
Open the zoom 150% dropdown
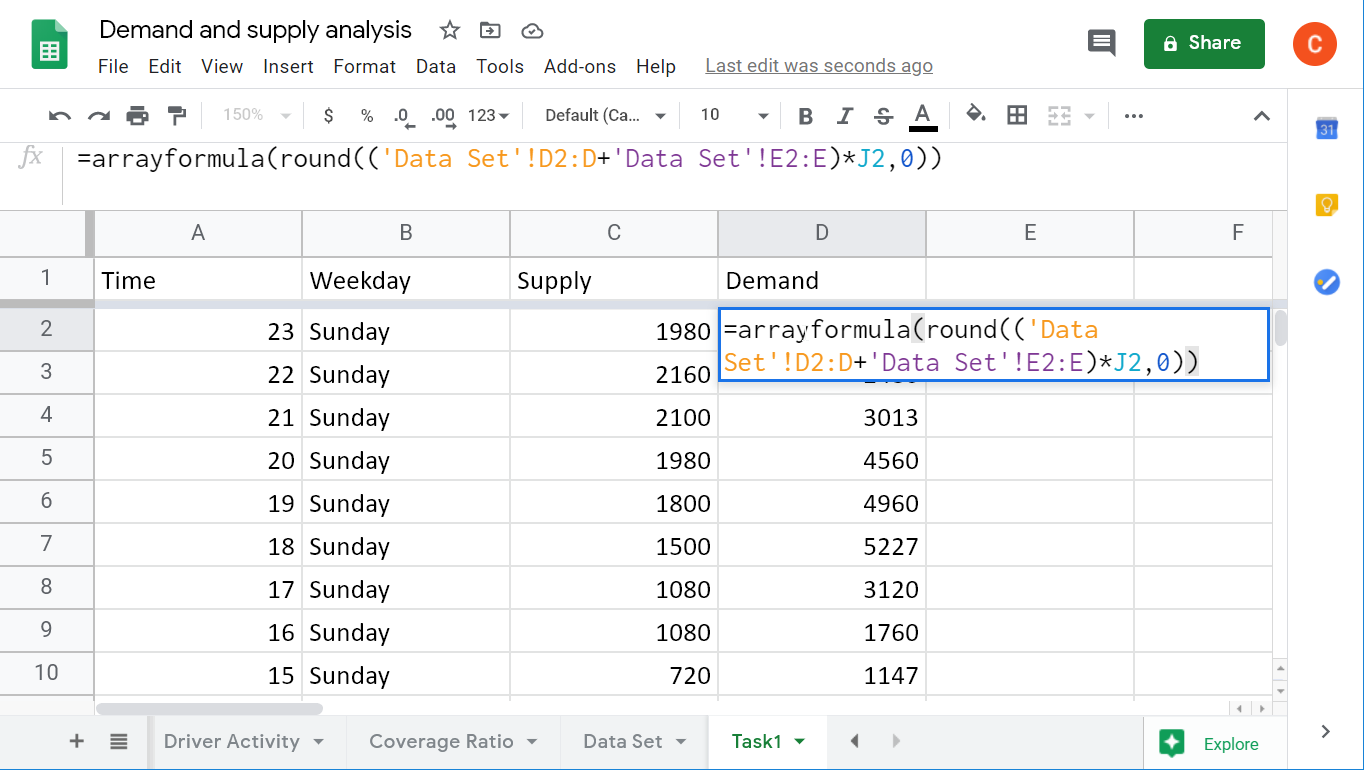(x=256, y=115)
